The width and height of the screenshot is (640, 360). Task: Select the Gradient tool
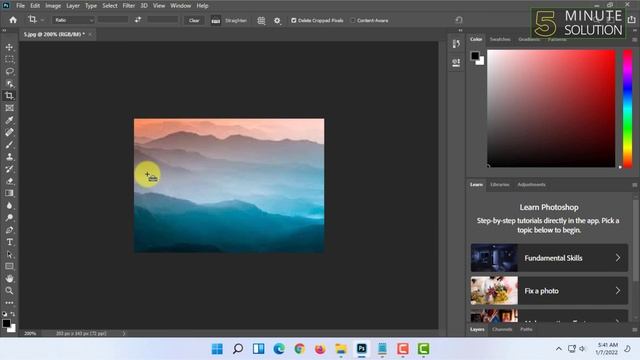click(9, 193)
